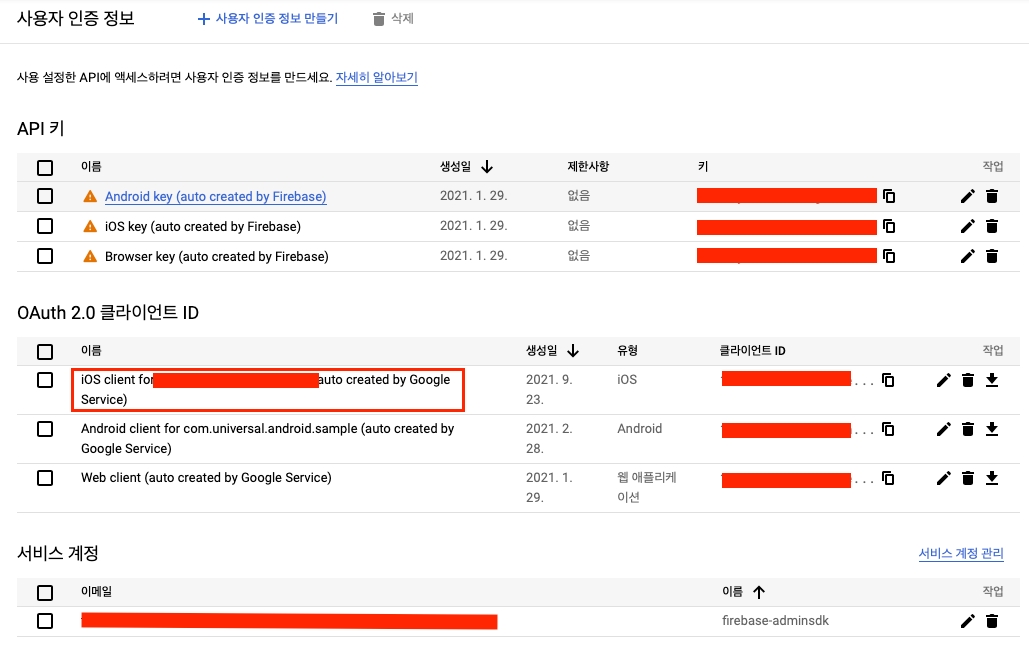1029x650 pixels.
Task: Open the 자세히 알아보기 link
Action: pyautogui.click(x=376, y=77)
